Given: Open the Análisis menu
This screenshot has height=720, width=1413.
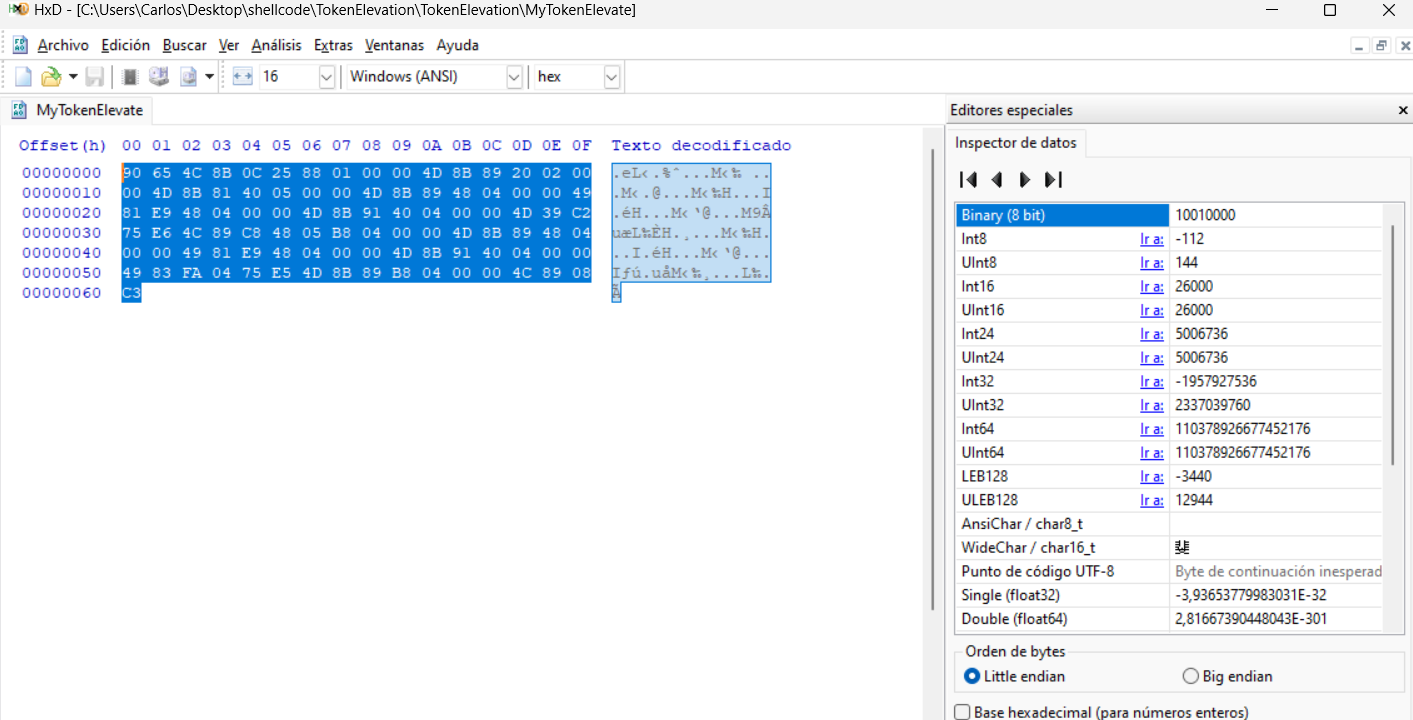Looking at the screenshot, I should pos(276,46).
